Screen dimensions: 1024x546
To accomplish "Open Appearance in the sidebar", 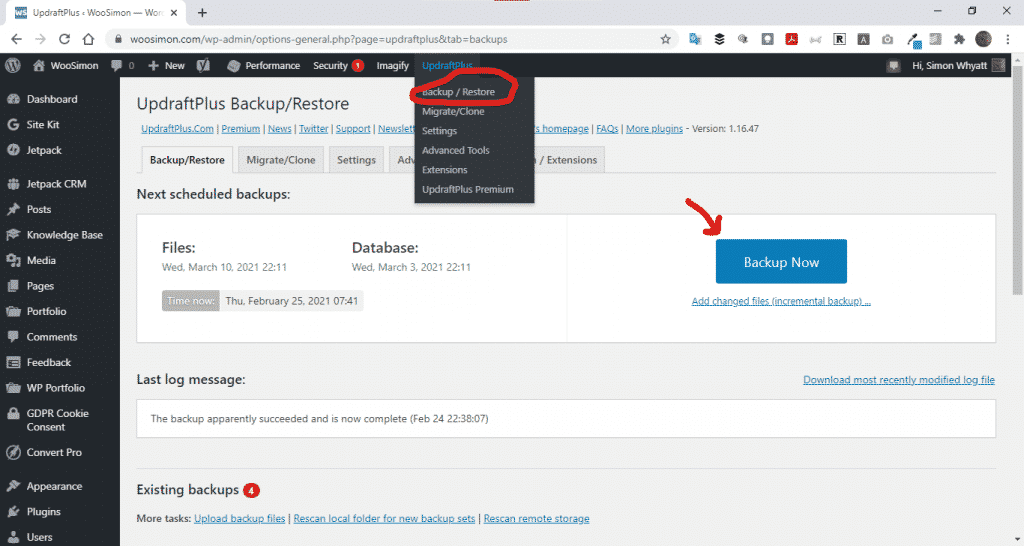I will click(54, 487).
